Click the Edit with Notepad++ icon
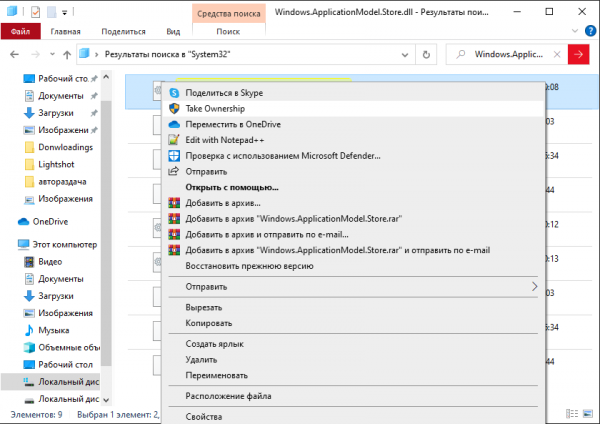Screen dimensions: 600x424 pyautogui.click(x=174, y=140)
